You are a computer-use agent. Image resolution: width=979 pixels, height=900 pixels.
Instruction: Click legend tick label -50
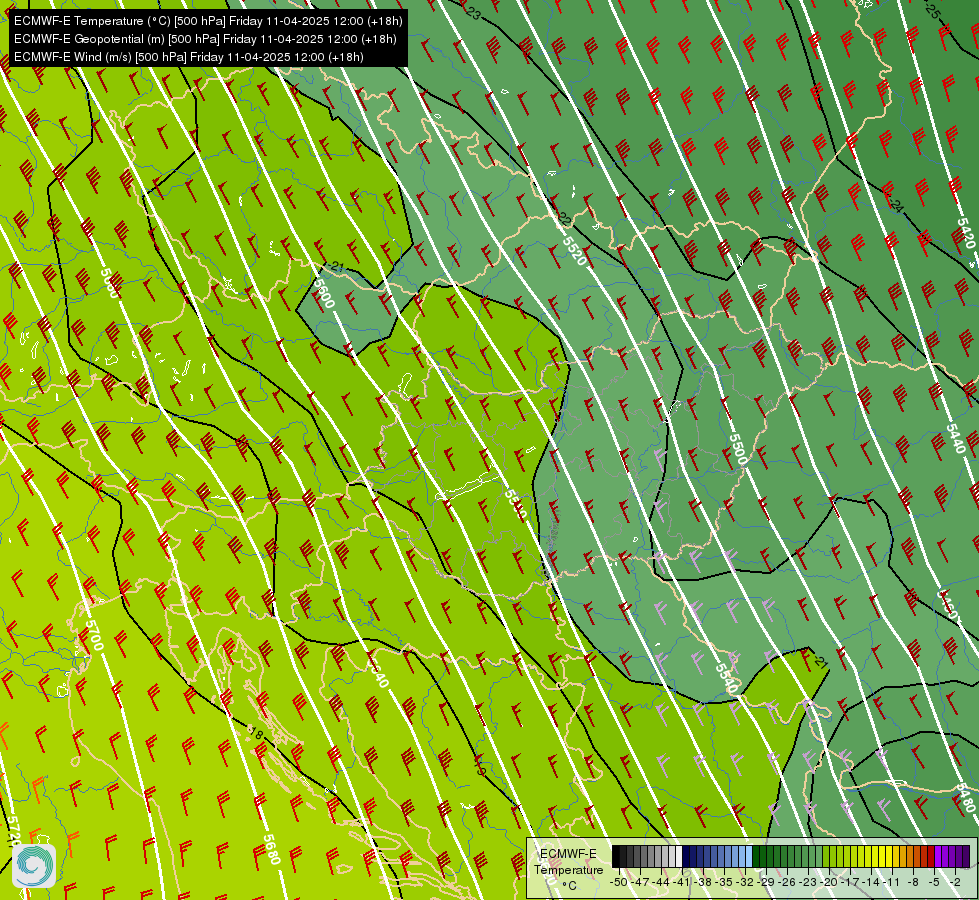[618, 882]
